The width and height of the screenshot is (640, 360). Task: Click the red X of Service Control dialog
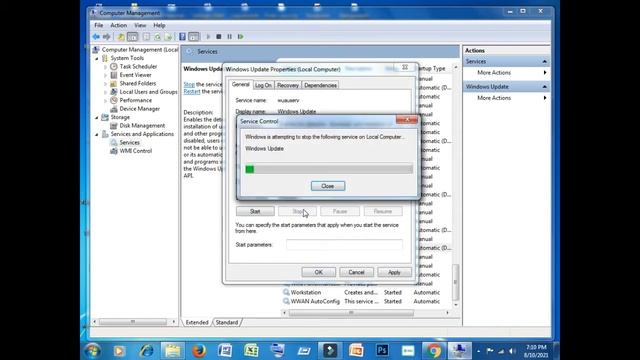(x=407, y=120)
